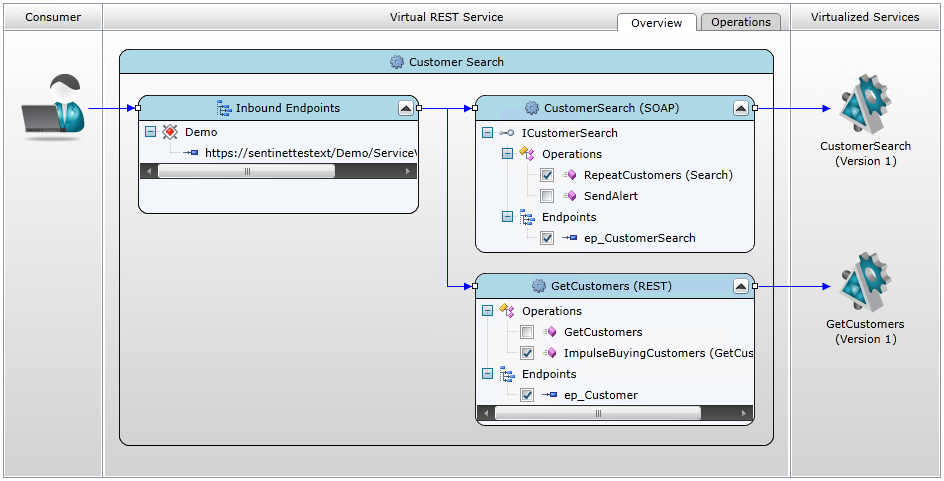Collapse the CustomerSearch (SOAP) panel

point(741,108)
